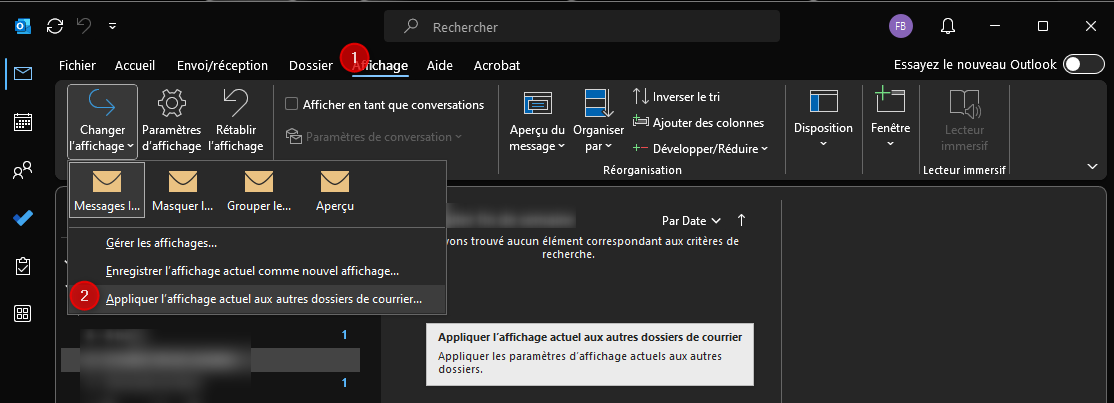Click the Rechercher search field

[582, 27]
